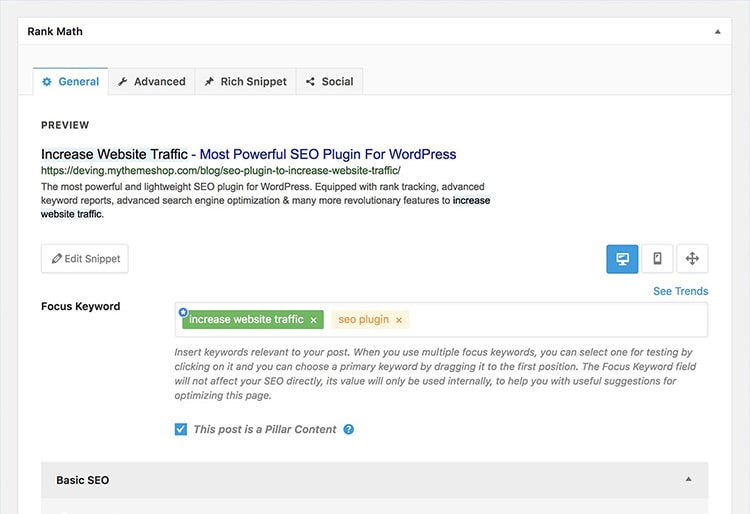Switch to the Social tab
This screenshot has width=750, height=514.
pyautogui.click(x=330, y=82)
